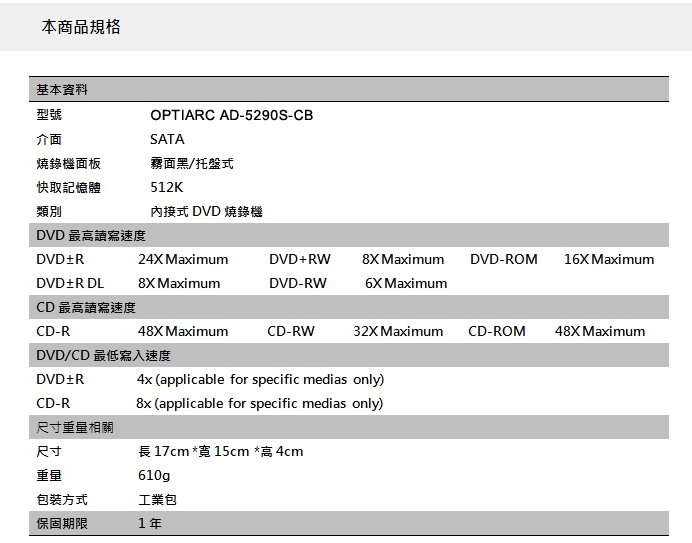Click DVD±R label under DVD 最高讀寫速度
692x543 pixels.
pyautogui.click(x=60, y=259)
